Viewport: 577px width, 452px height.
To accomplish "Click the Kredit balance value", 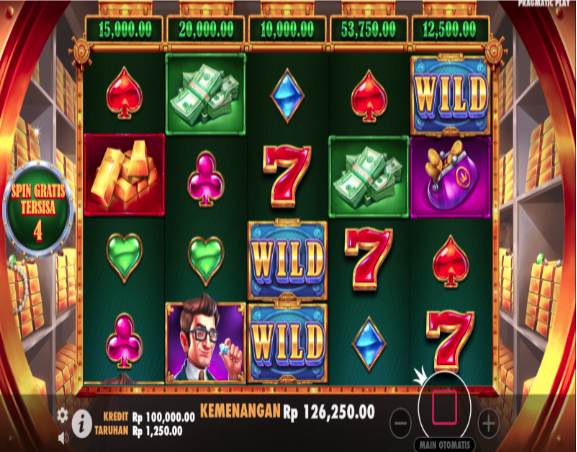I will coord(164,417).
